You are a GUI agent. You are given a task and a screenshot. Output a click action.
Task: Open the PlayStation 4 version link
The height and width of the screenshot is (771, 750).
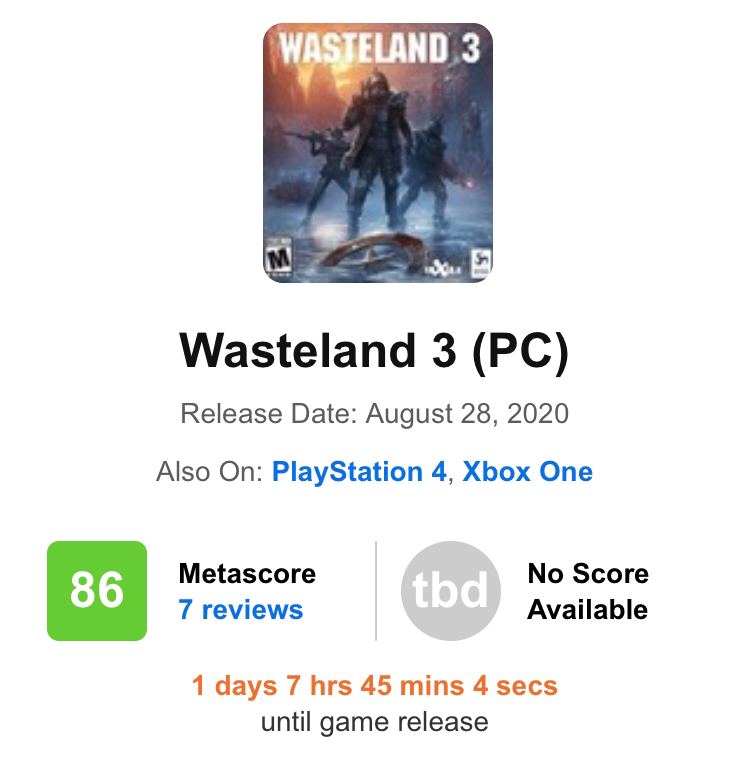tap(359, 472)
